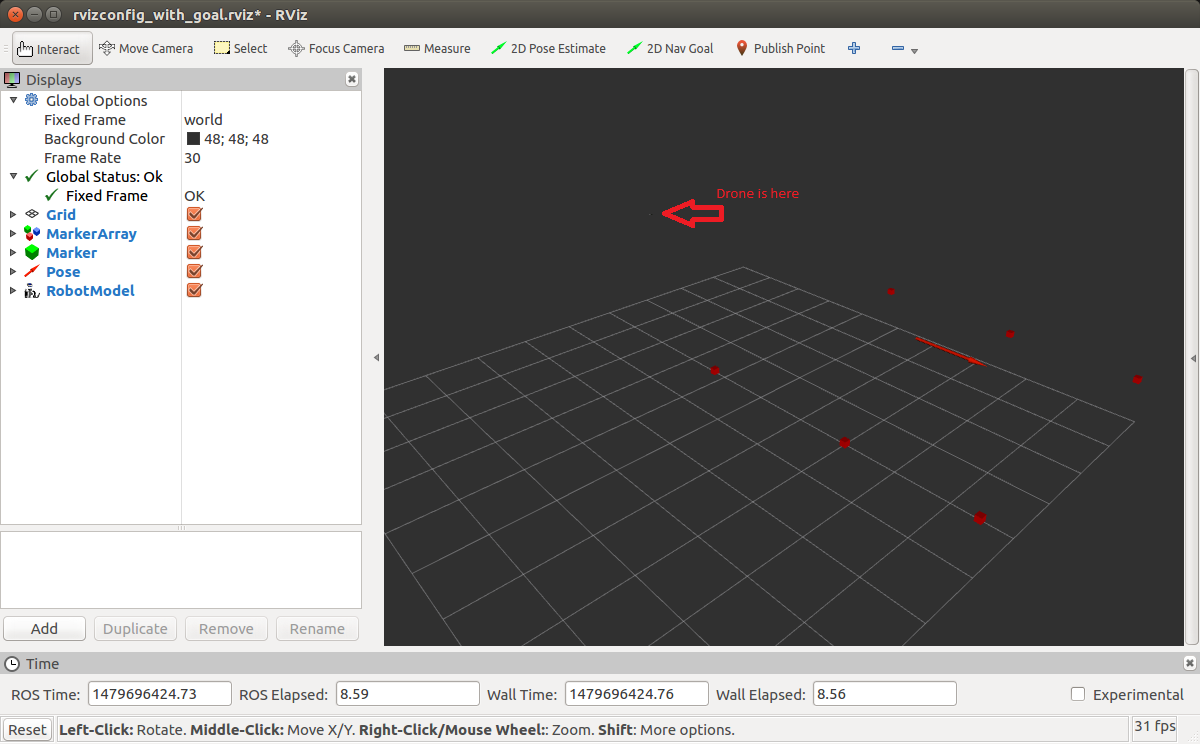
Task: Collapse the Global Options section
Action: click(x=13, y=101)
